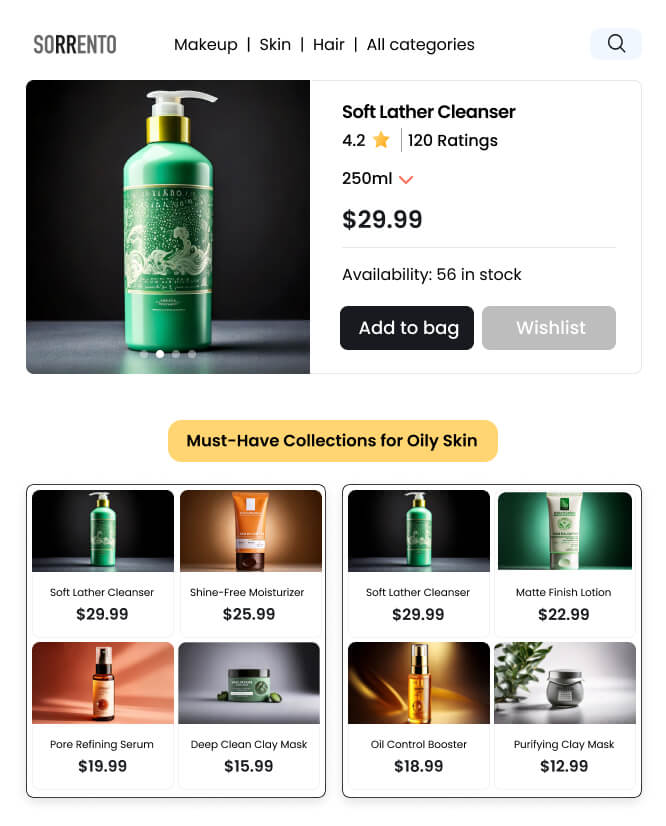The height and width of the screenshot is (826, 666).
Task: View the Matte Finish Lotion product
Action: 565,531
